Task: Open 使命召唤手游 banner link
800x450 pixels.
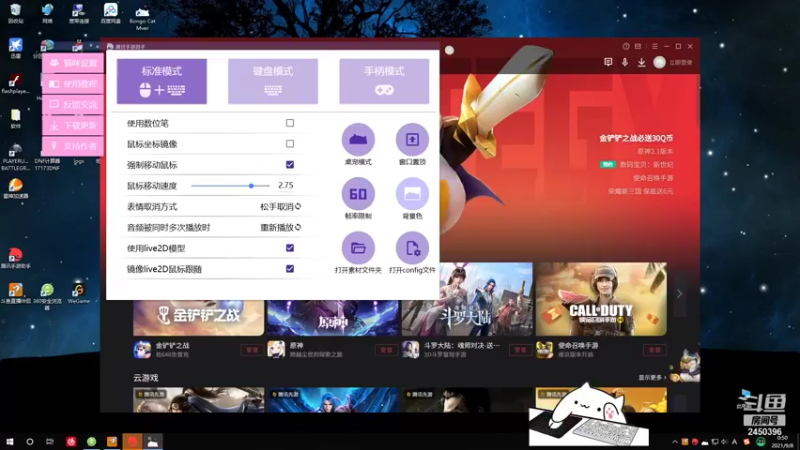Action: [x=653, y=178]
